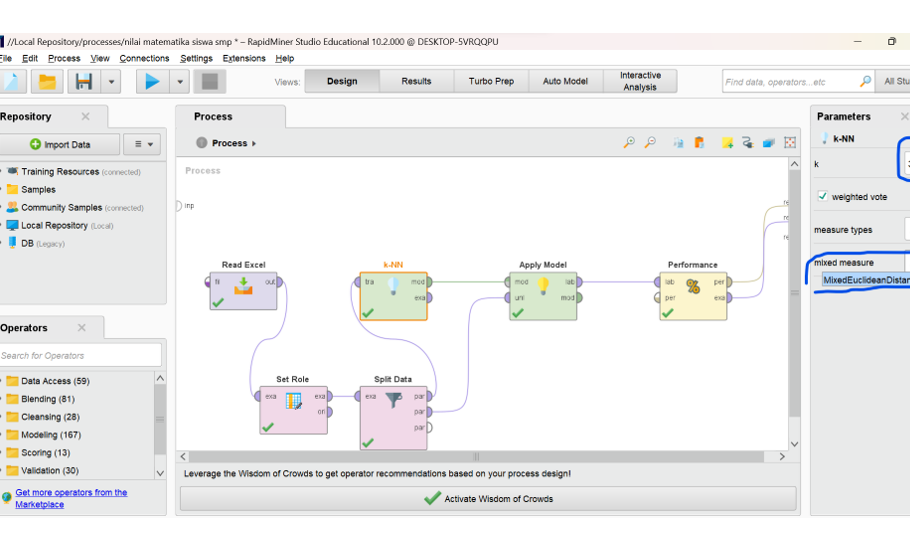
Task: Click the process canvas horizontal scrollbar right arrow
Action: [782, 456]
